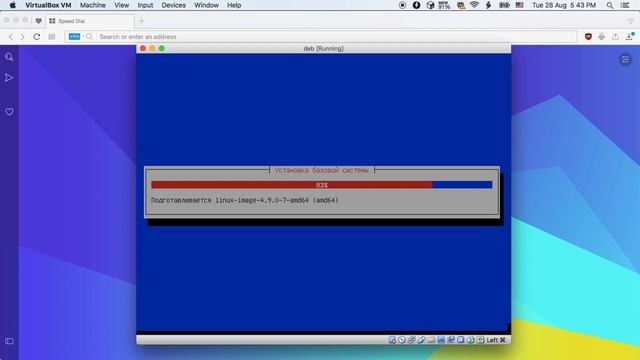Click the blue display status icon

pyautogui.click(x=441, y=340)
